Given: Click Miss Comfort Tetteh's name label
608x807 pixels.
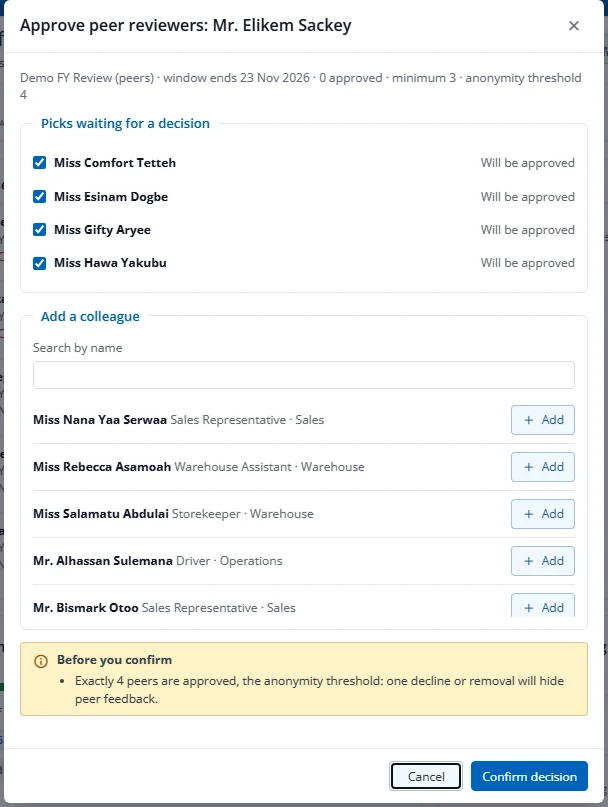Looking at the screenshot, I should click(x=115, y=163).
